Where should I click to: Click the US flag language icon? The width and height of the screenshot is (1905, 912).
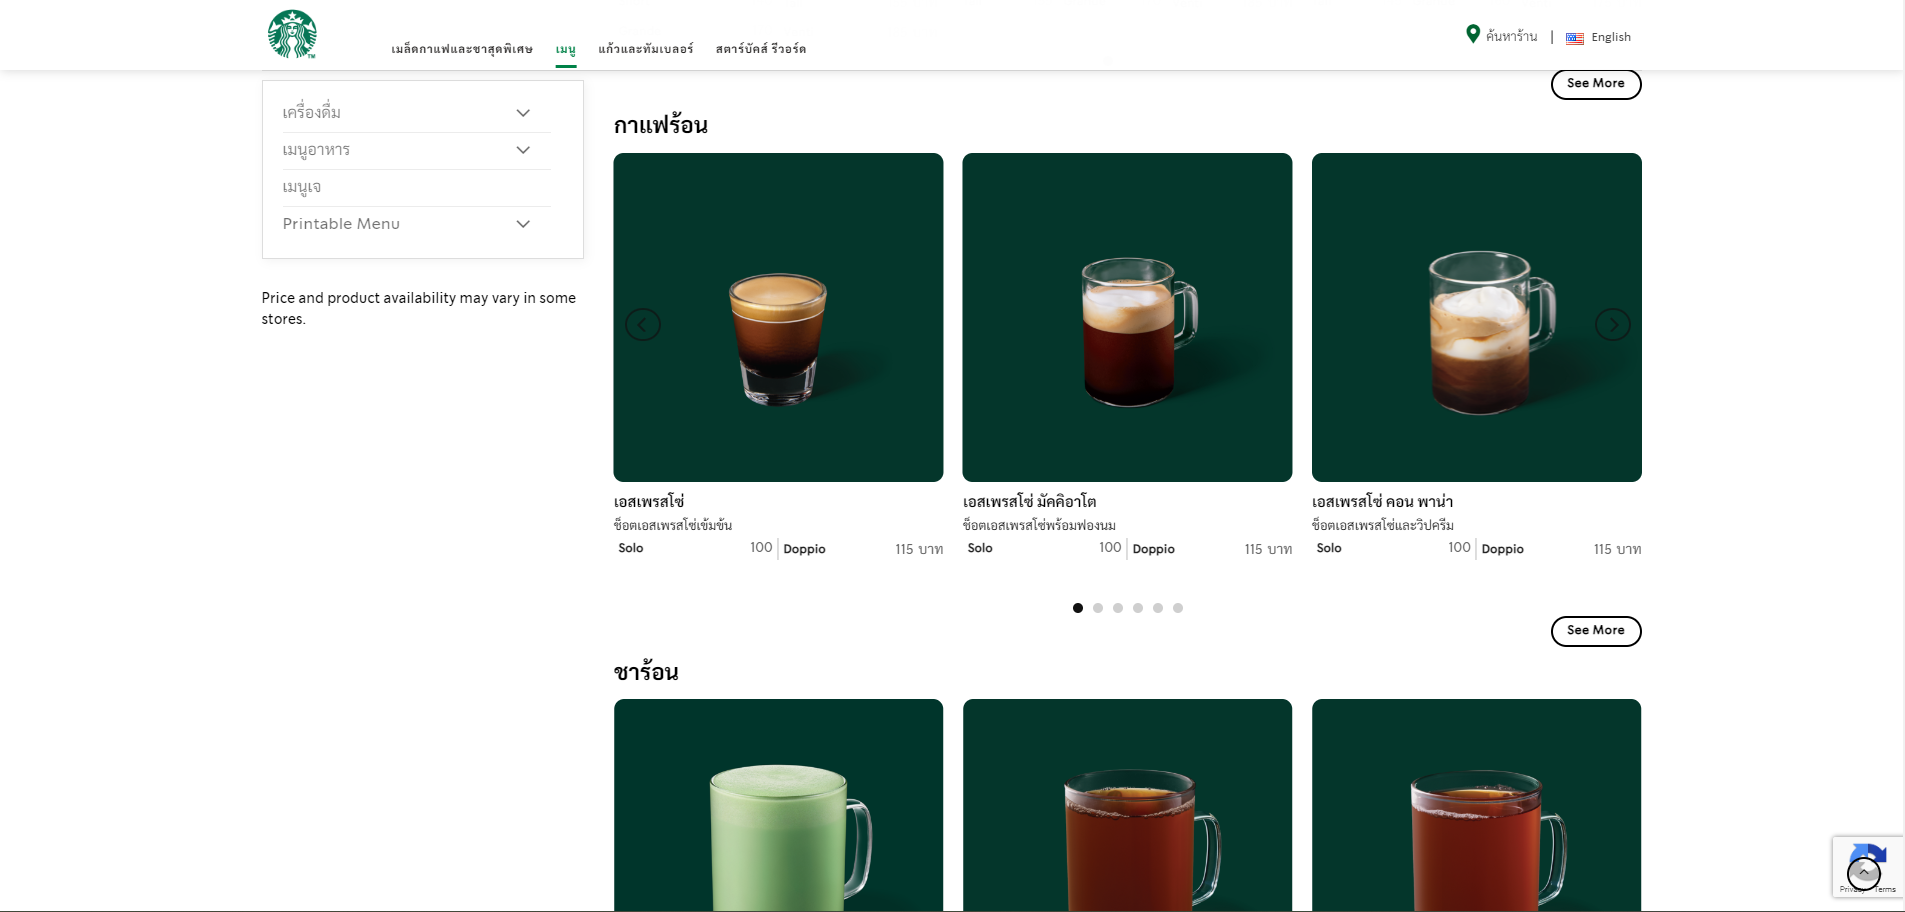pyautogui.click(x=1574, y=38)
